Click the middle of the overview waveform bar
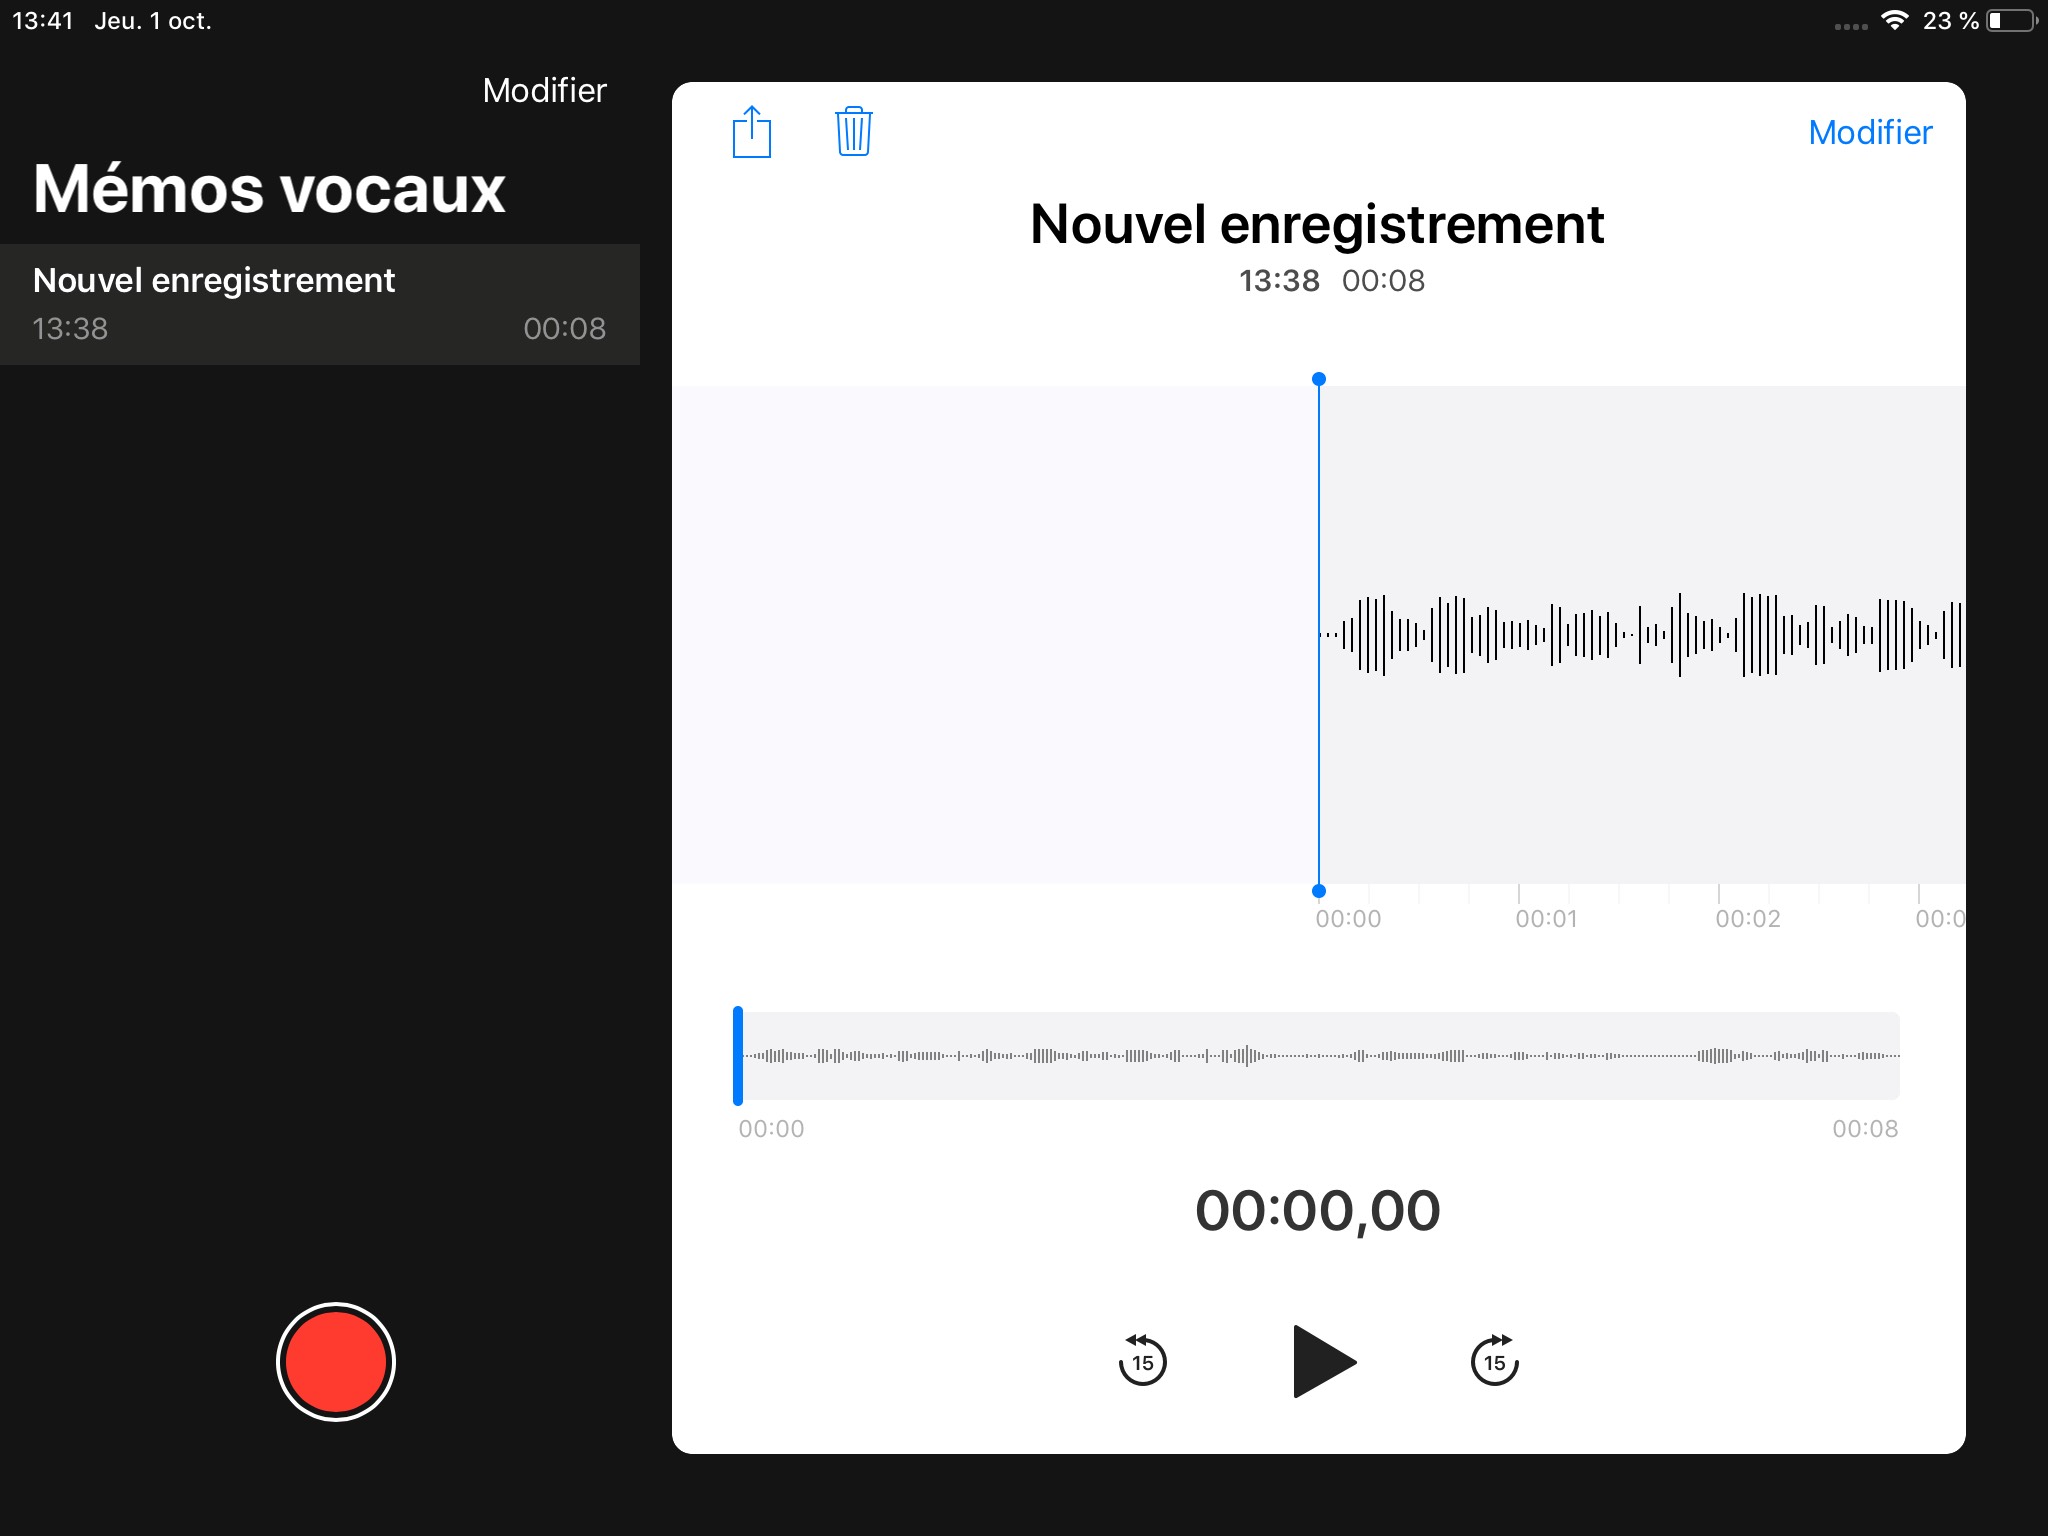 [x=1318, y=1056]
